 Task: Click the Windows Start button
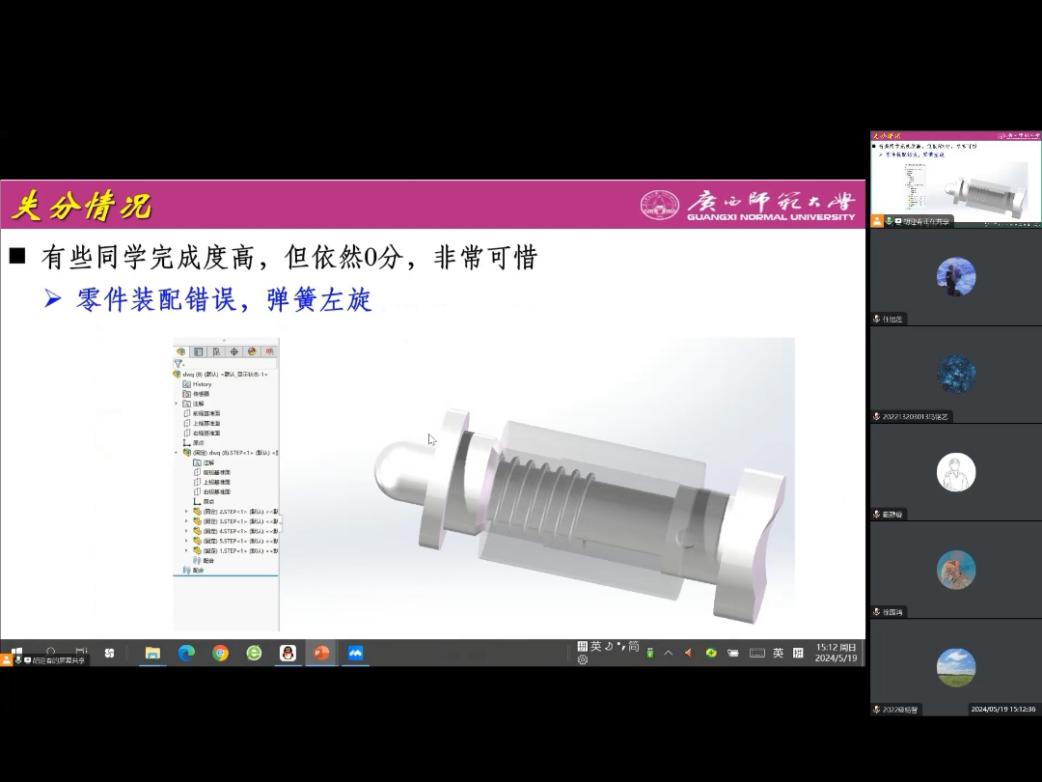(17, 652)
